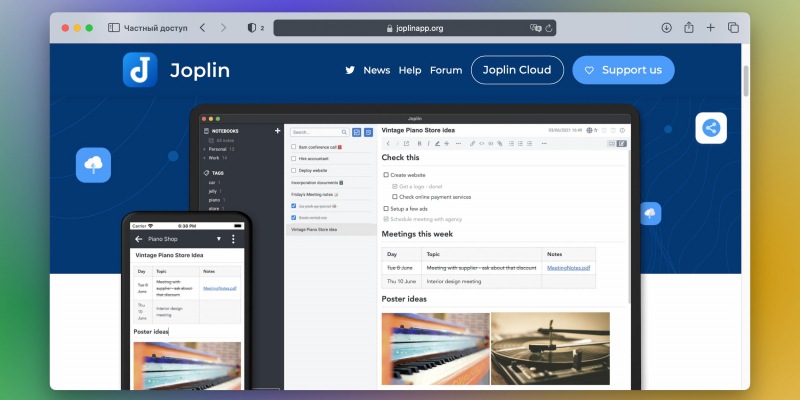
Task: Click the translate page icon in address bar
Action: click(x=535, y=28)
